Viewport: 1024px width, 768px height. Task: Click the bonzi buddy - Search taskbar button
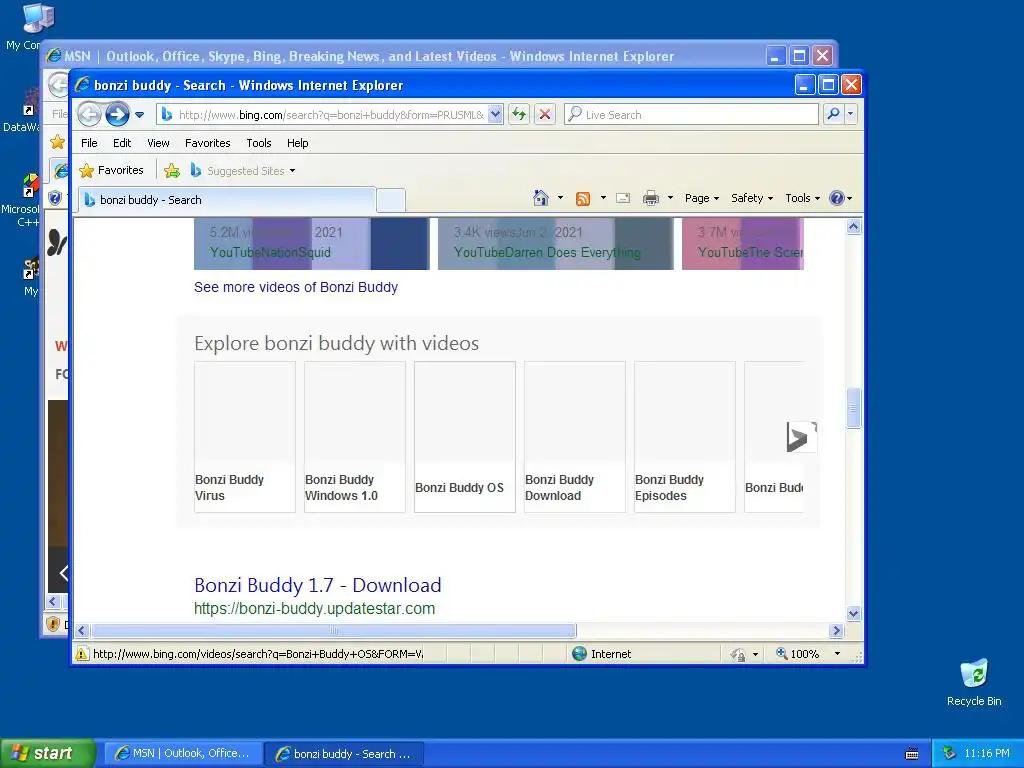click(x=345, y=754)
